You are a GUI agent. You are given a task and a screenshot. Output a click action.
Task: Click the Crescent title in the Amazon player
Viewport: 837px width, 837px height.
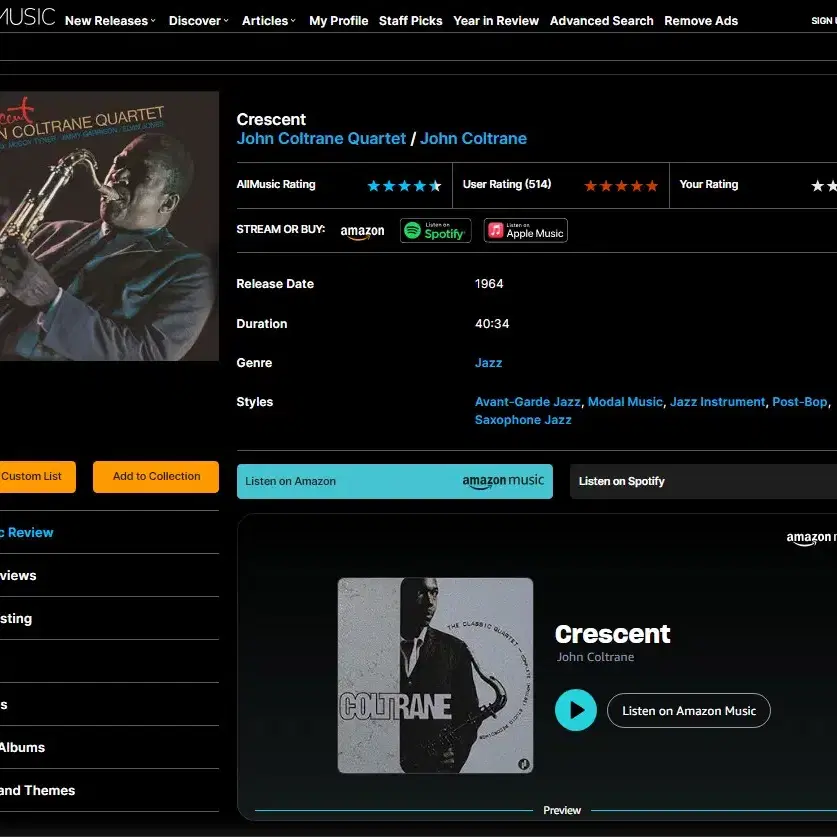pyautogui.click(x=612, y=634)
